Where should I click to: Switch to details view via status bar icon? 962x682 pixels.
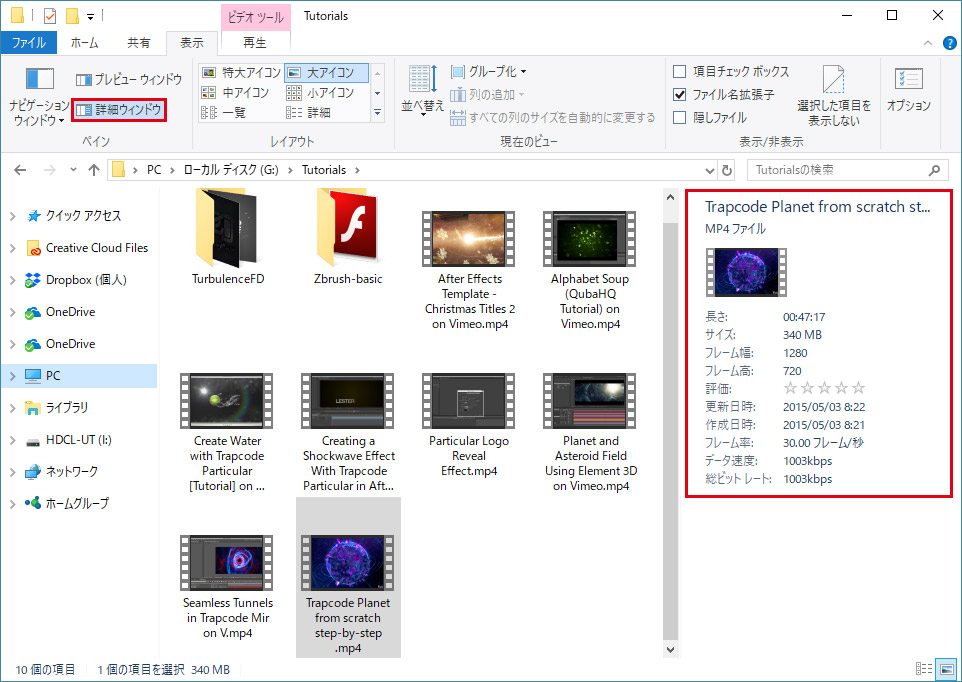(x=923, y=669)
